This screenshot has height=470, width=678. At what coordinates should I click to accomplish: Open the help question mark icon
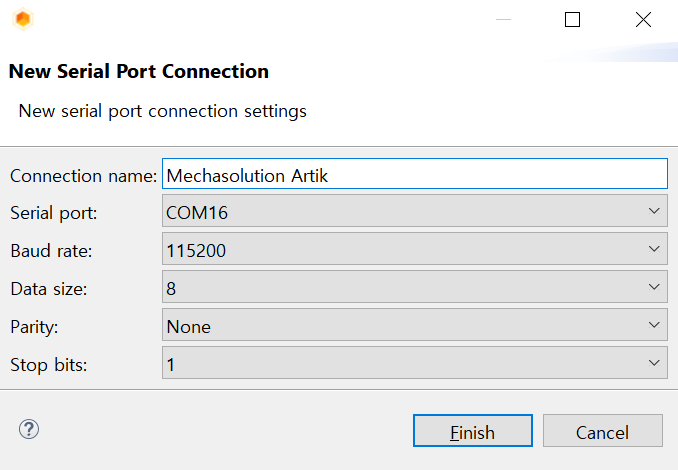pyautogui.click(x=29, y=429)
